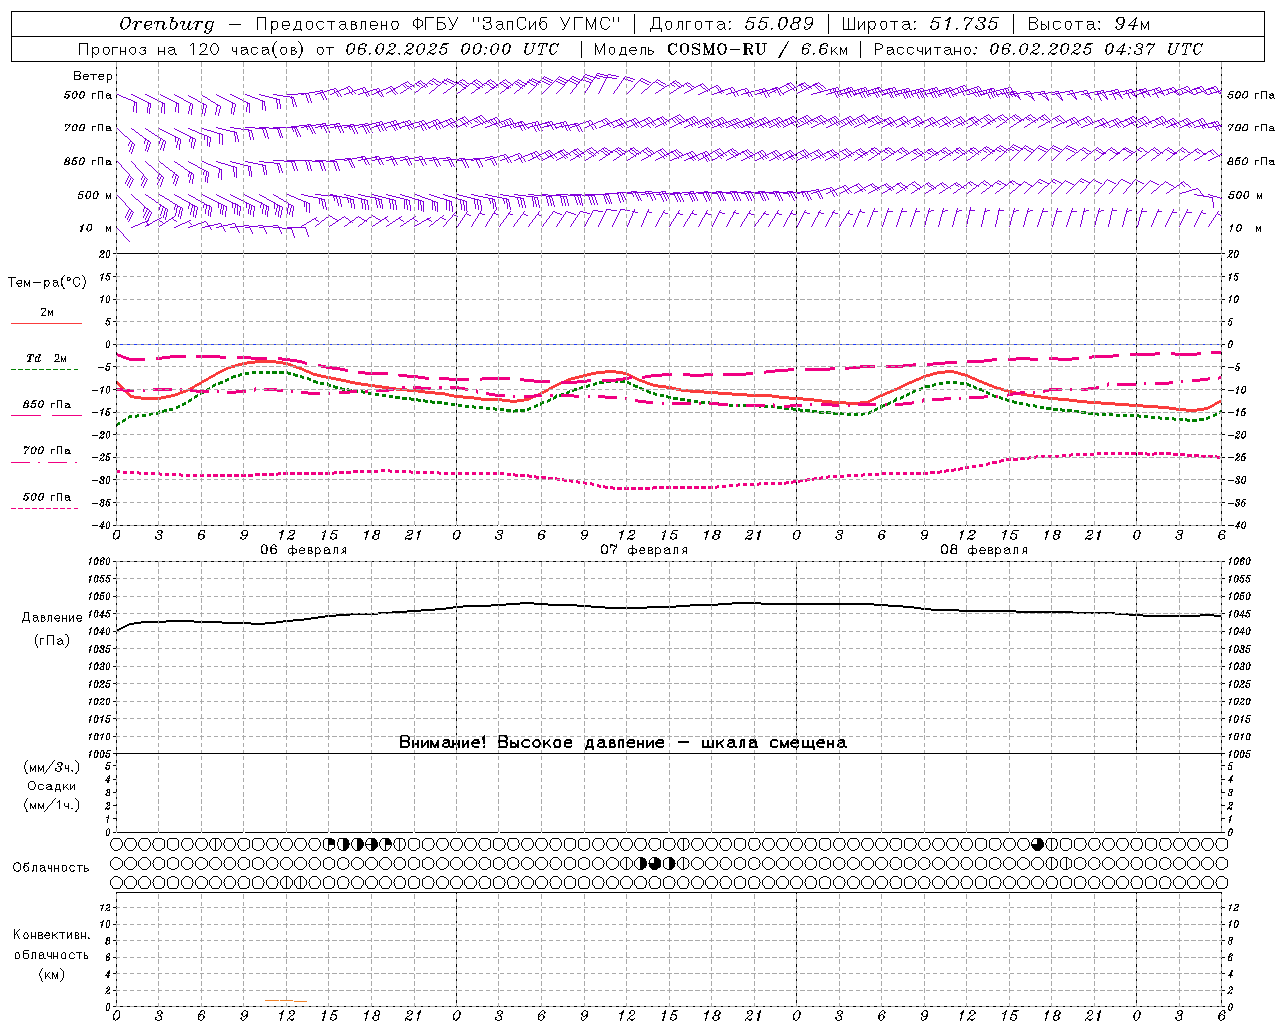Screen dimensions: 1280x1024
Task: Click the (гПа) pressure unit label
Action: pos(52,641)
